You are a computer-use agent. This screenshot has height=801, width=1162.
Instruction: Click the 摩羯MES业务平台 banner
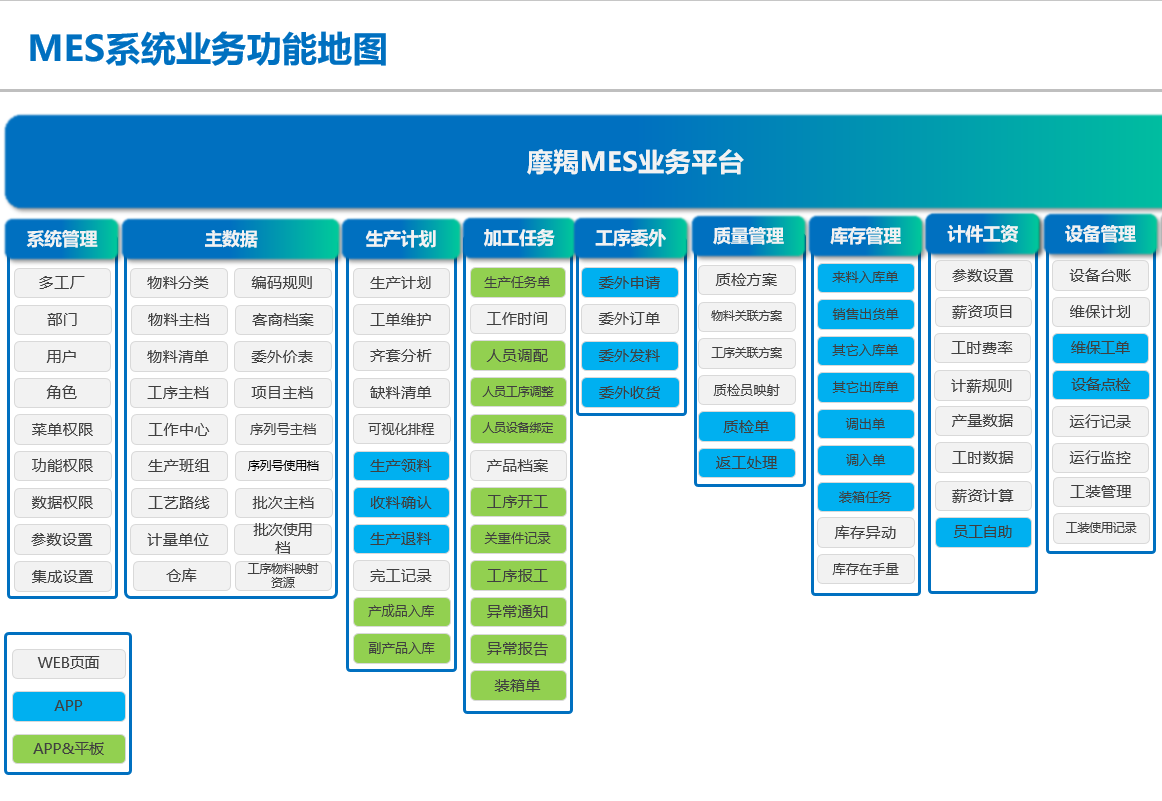(x=634, y=162)
